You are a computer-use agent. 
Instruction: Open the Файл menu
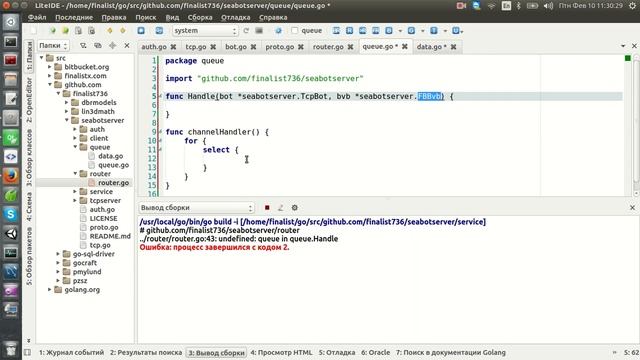pyautogui.click(x=37, y=18)
